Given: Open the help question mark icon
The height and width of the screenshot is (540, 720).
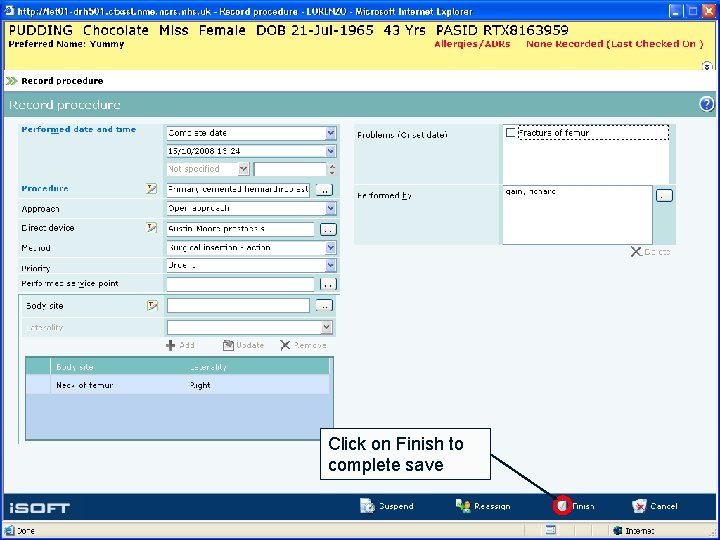Looking at the screenshot, I should pyautogui.click(x=707, y=104).
